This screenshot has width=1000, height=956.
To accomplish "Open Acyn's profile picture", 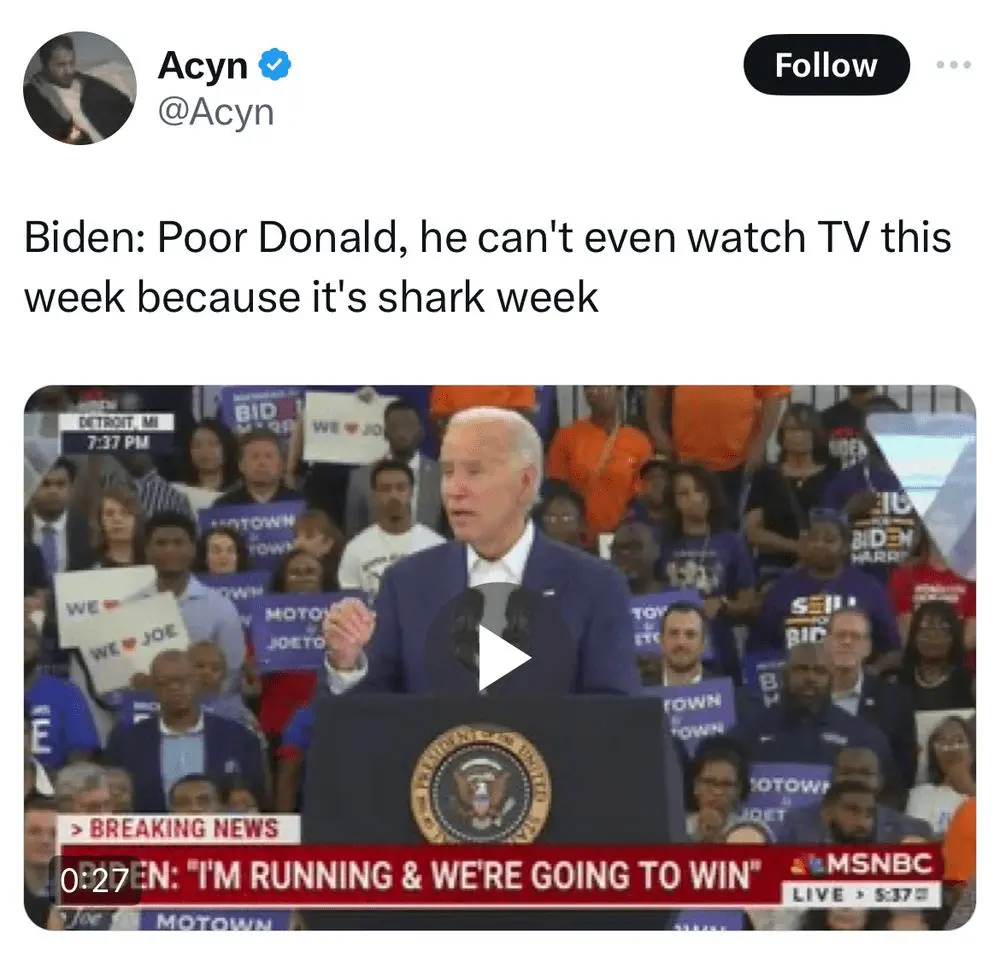I will (x=80, y=88).
